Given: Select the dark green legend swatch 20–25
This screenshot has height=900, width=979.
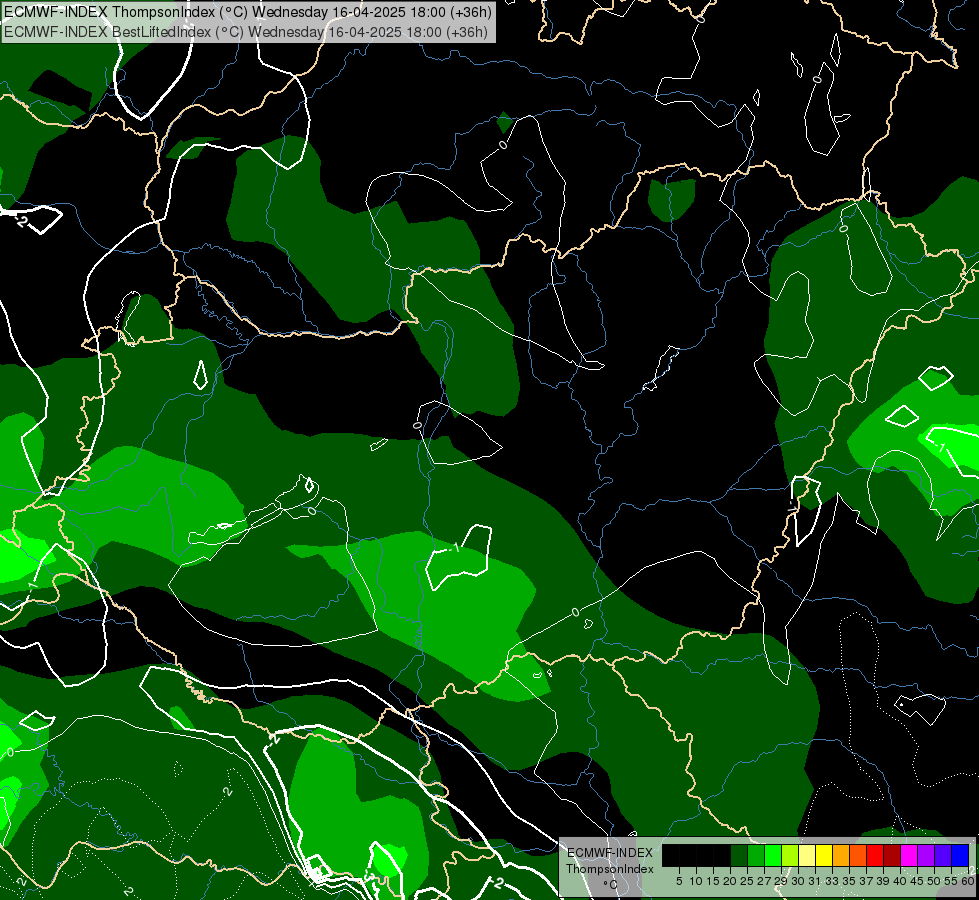Looking at the screenshot, I should (x=739, y=856).
